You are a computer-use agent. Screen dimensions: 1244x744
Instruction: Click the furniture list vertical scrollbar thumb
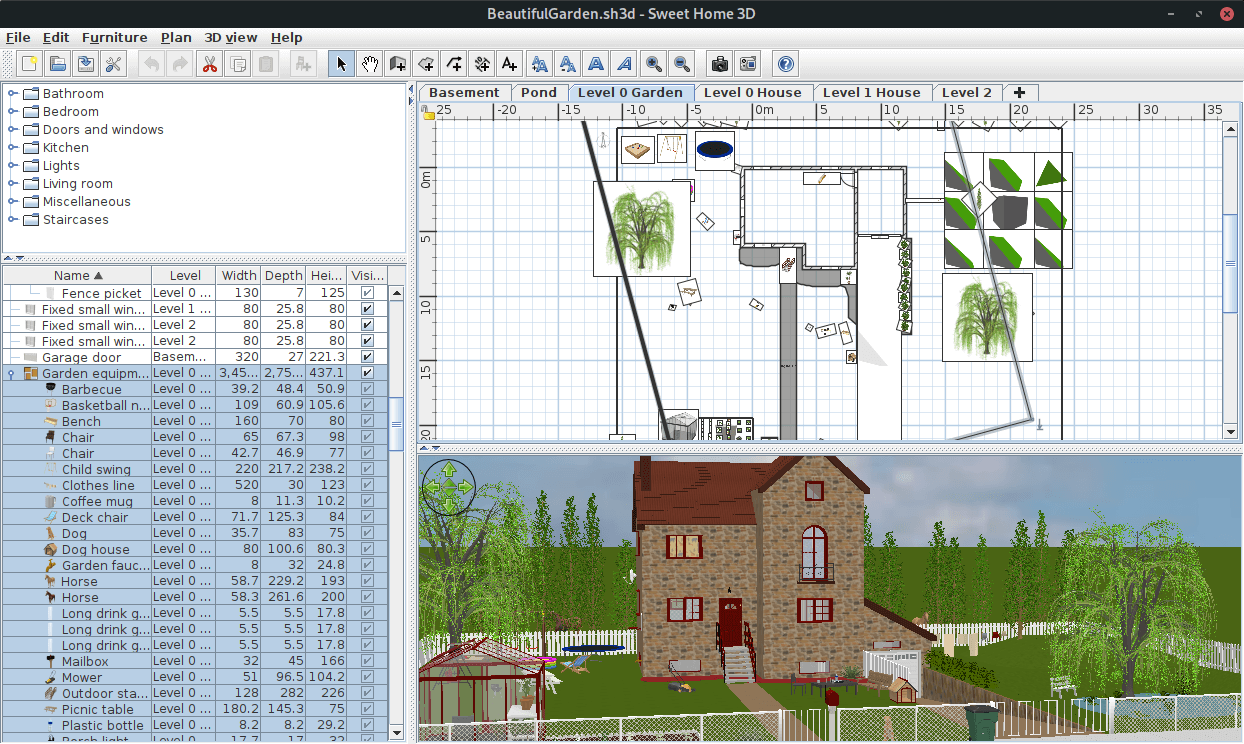pyautogui.click(x=396, y=424)
